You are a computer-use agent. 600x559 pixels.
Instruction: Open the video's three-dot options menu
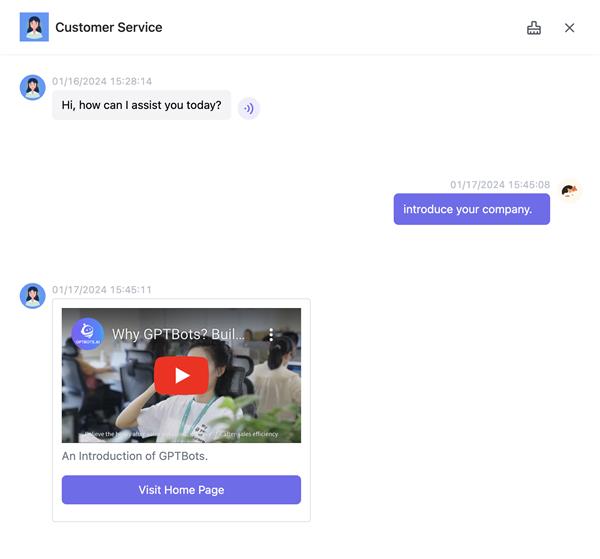pyautogui.click(x=271, y=335)
